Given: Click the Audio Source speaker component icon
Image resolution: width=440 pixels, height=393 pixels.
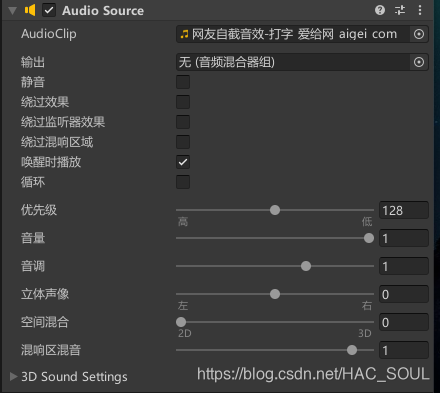Looking at the screenshot, I should pyautogui.click(x=30, y=10).
